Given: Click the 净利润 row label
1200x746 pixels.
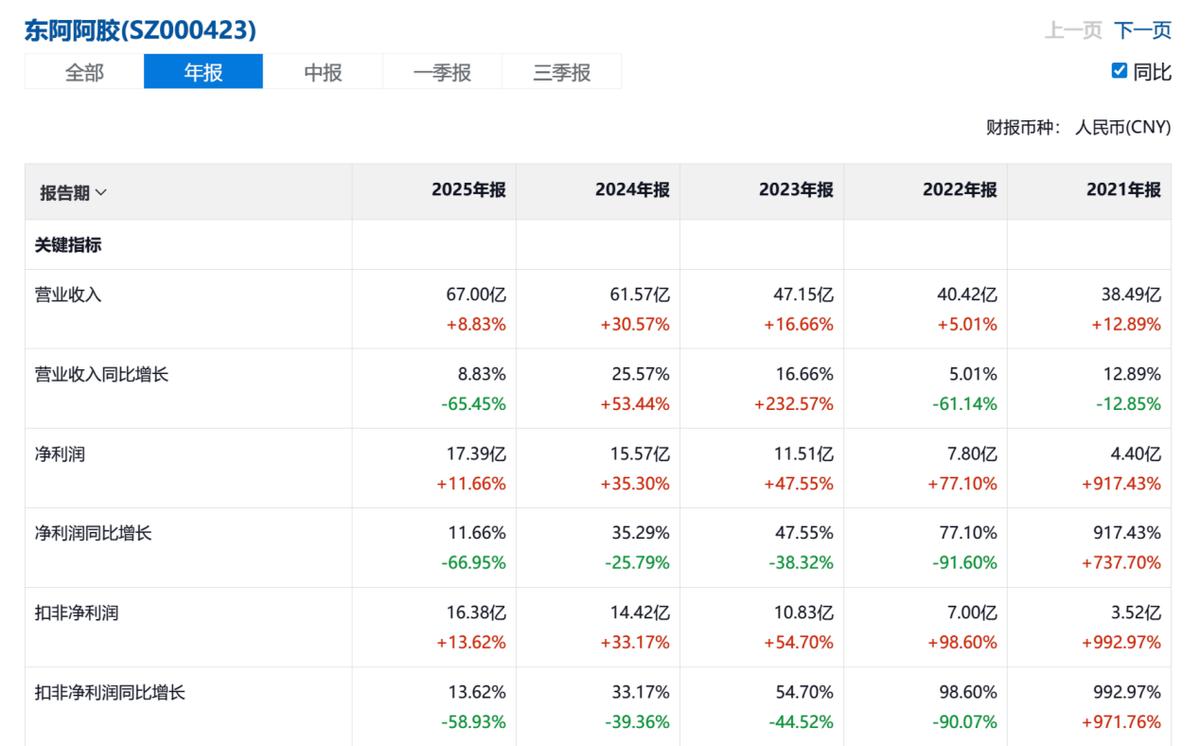Looking at the screenshot, I should [x=60, y=454].
